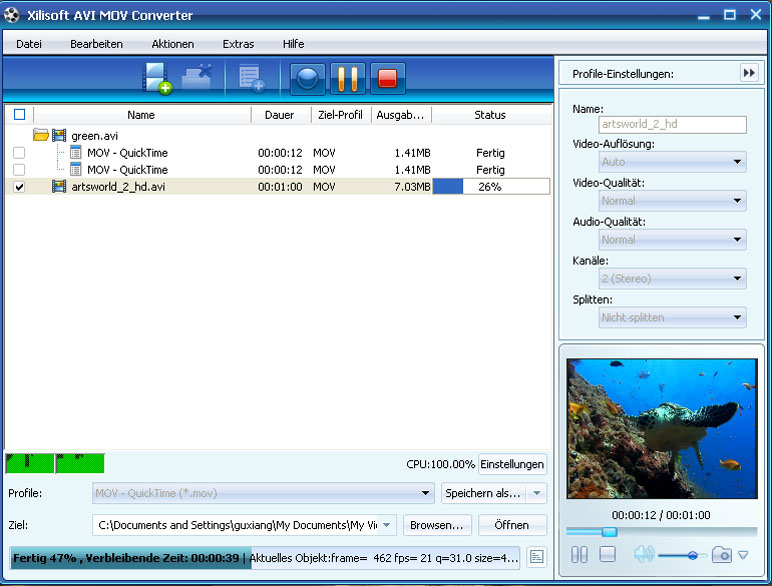Stop conversion with the red square button
Viewport: 772px width, 586px height.
(387, 78)
